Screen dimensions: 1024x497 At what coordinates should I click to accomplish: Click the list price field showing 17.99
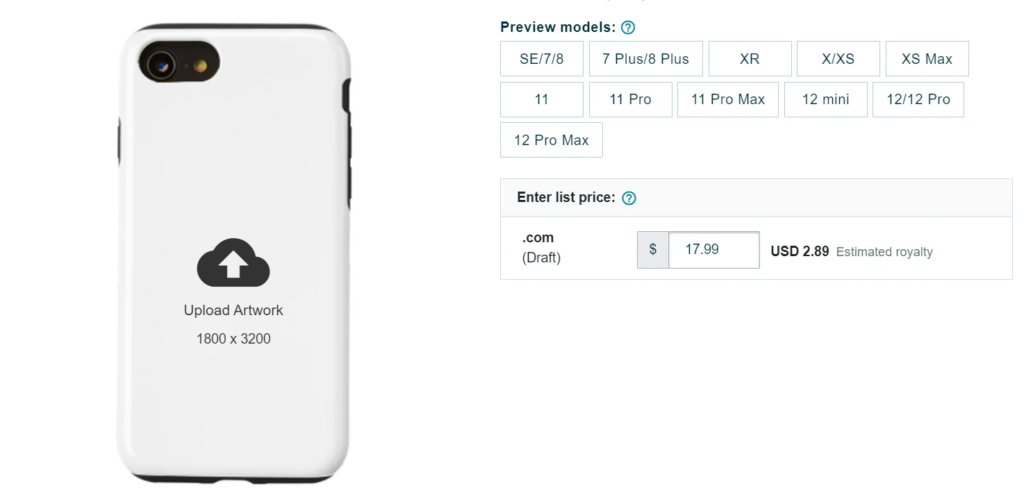click(x=714, y=249)
